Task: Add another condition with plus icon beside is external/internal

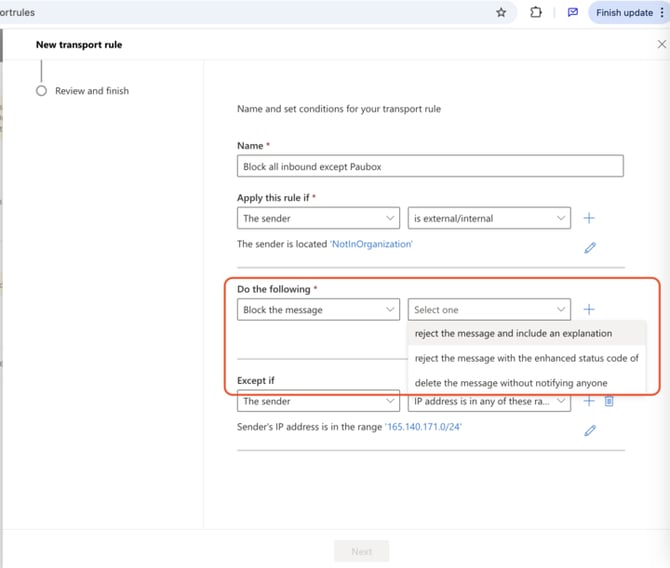Action: pos(589,218)
